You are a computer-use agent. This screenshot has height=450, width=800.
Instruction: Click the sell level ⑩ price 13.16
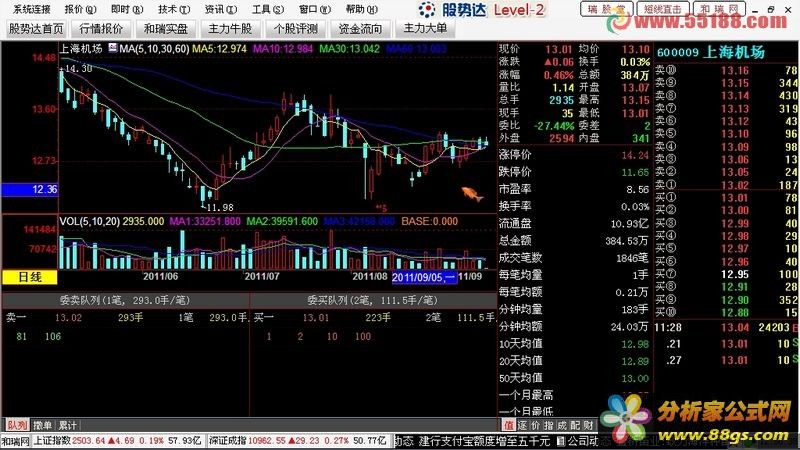[734, 70]
